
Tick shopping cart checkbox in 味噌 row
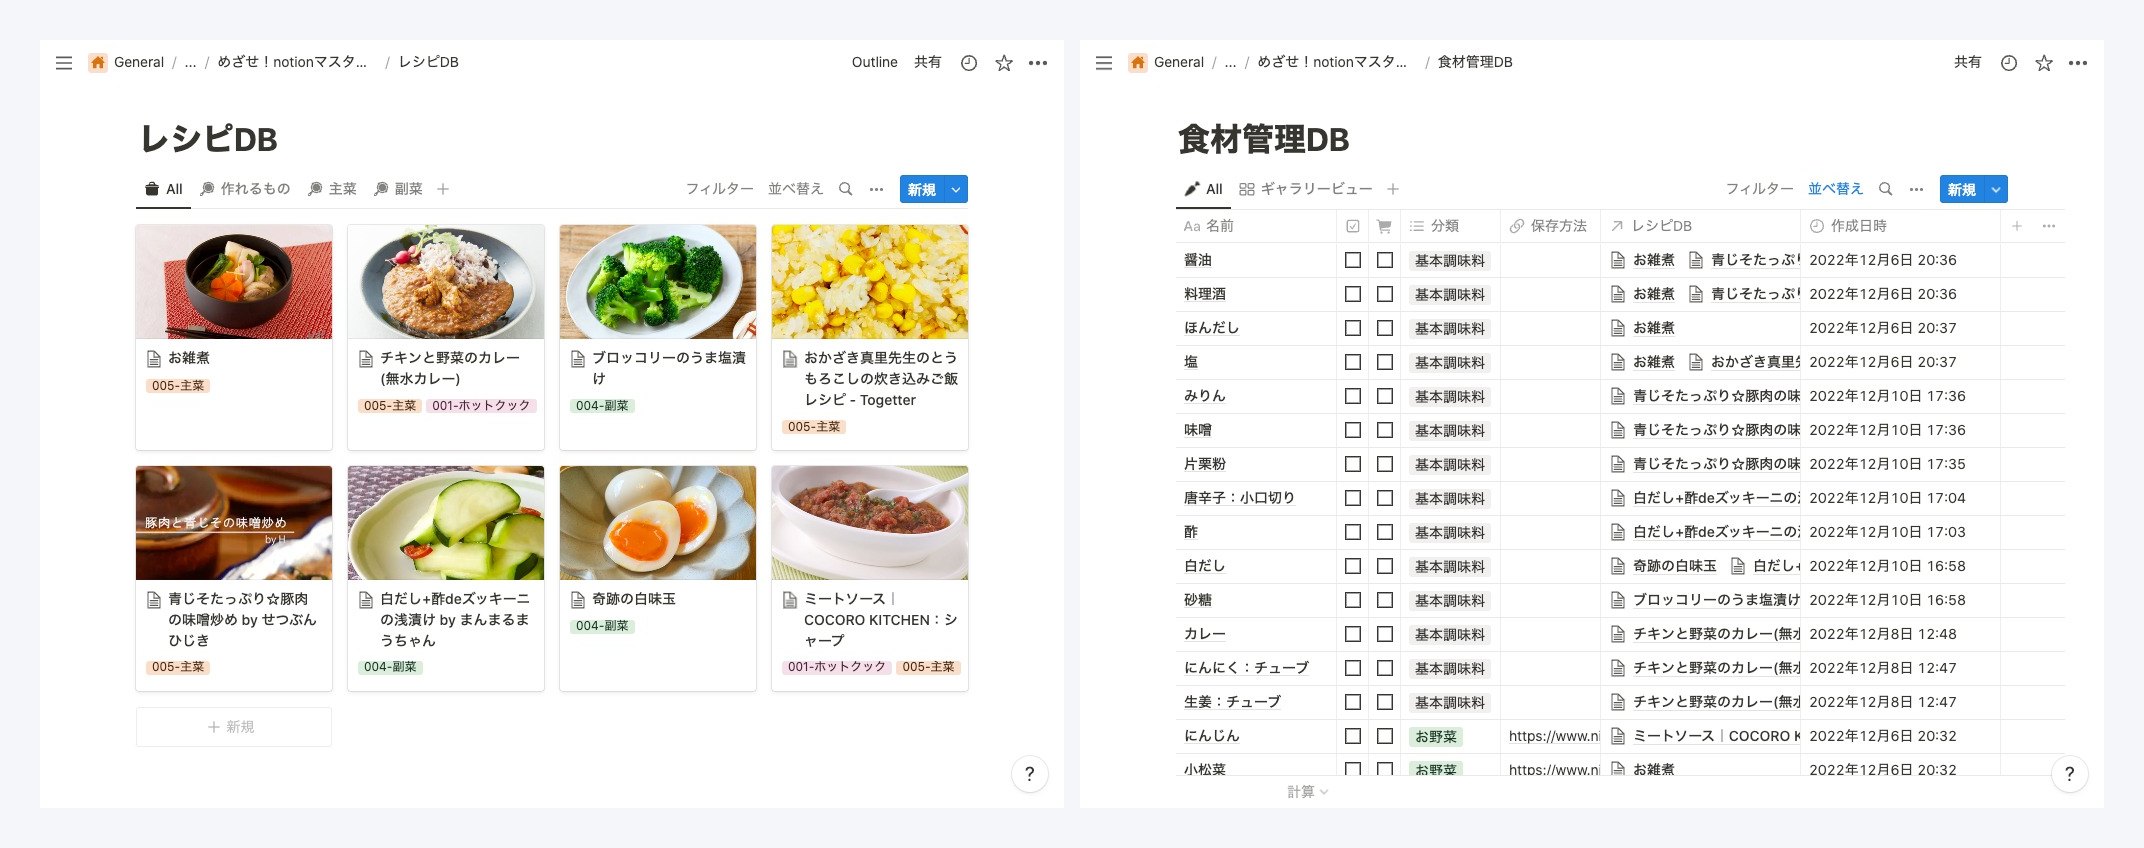coord(1385,430)
